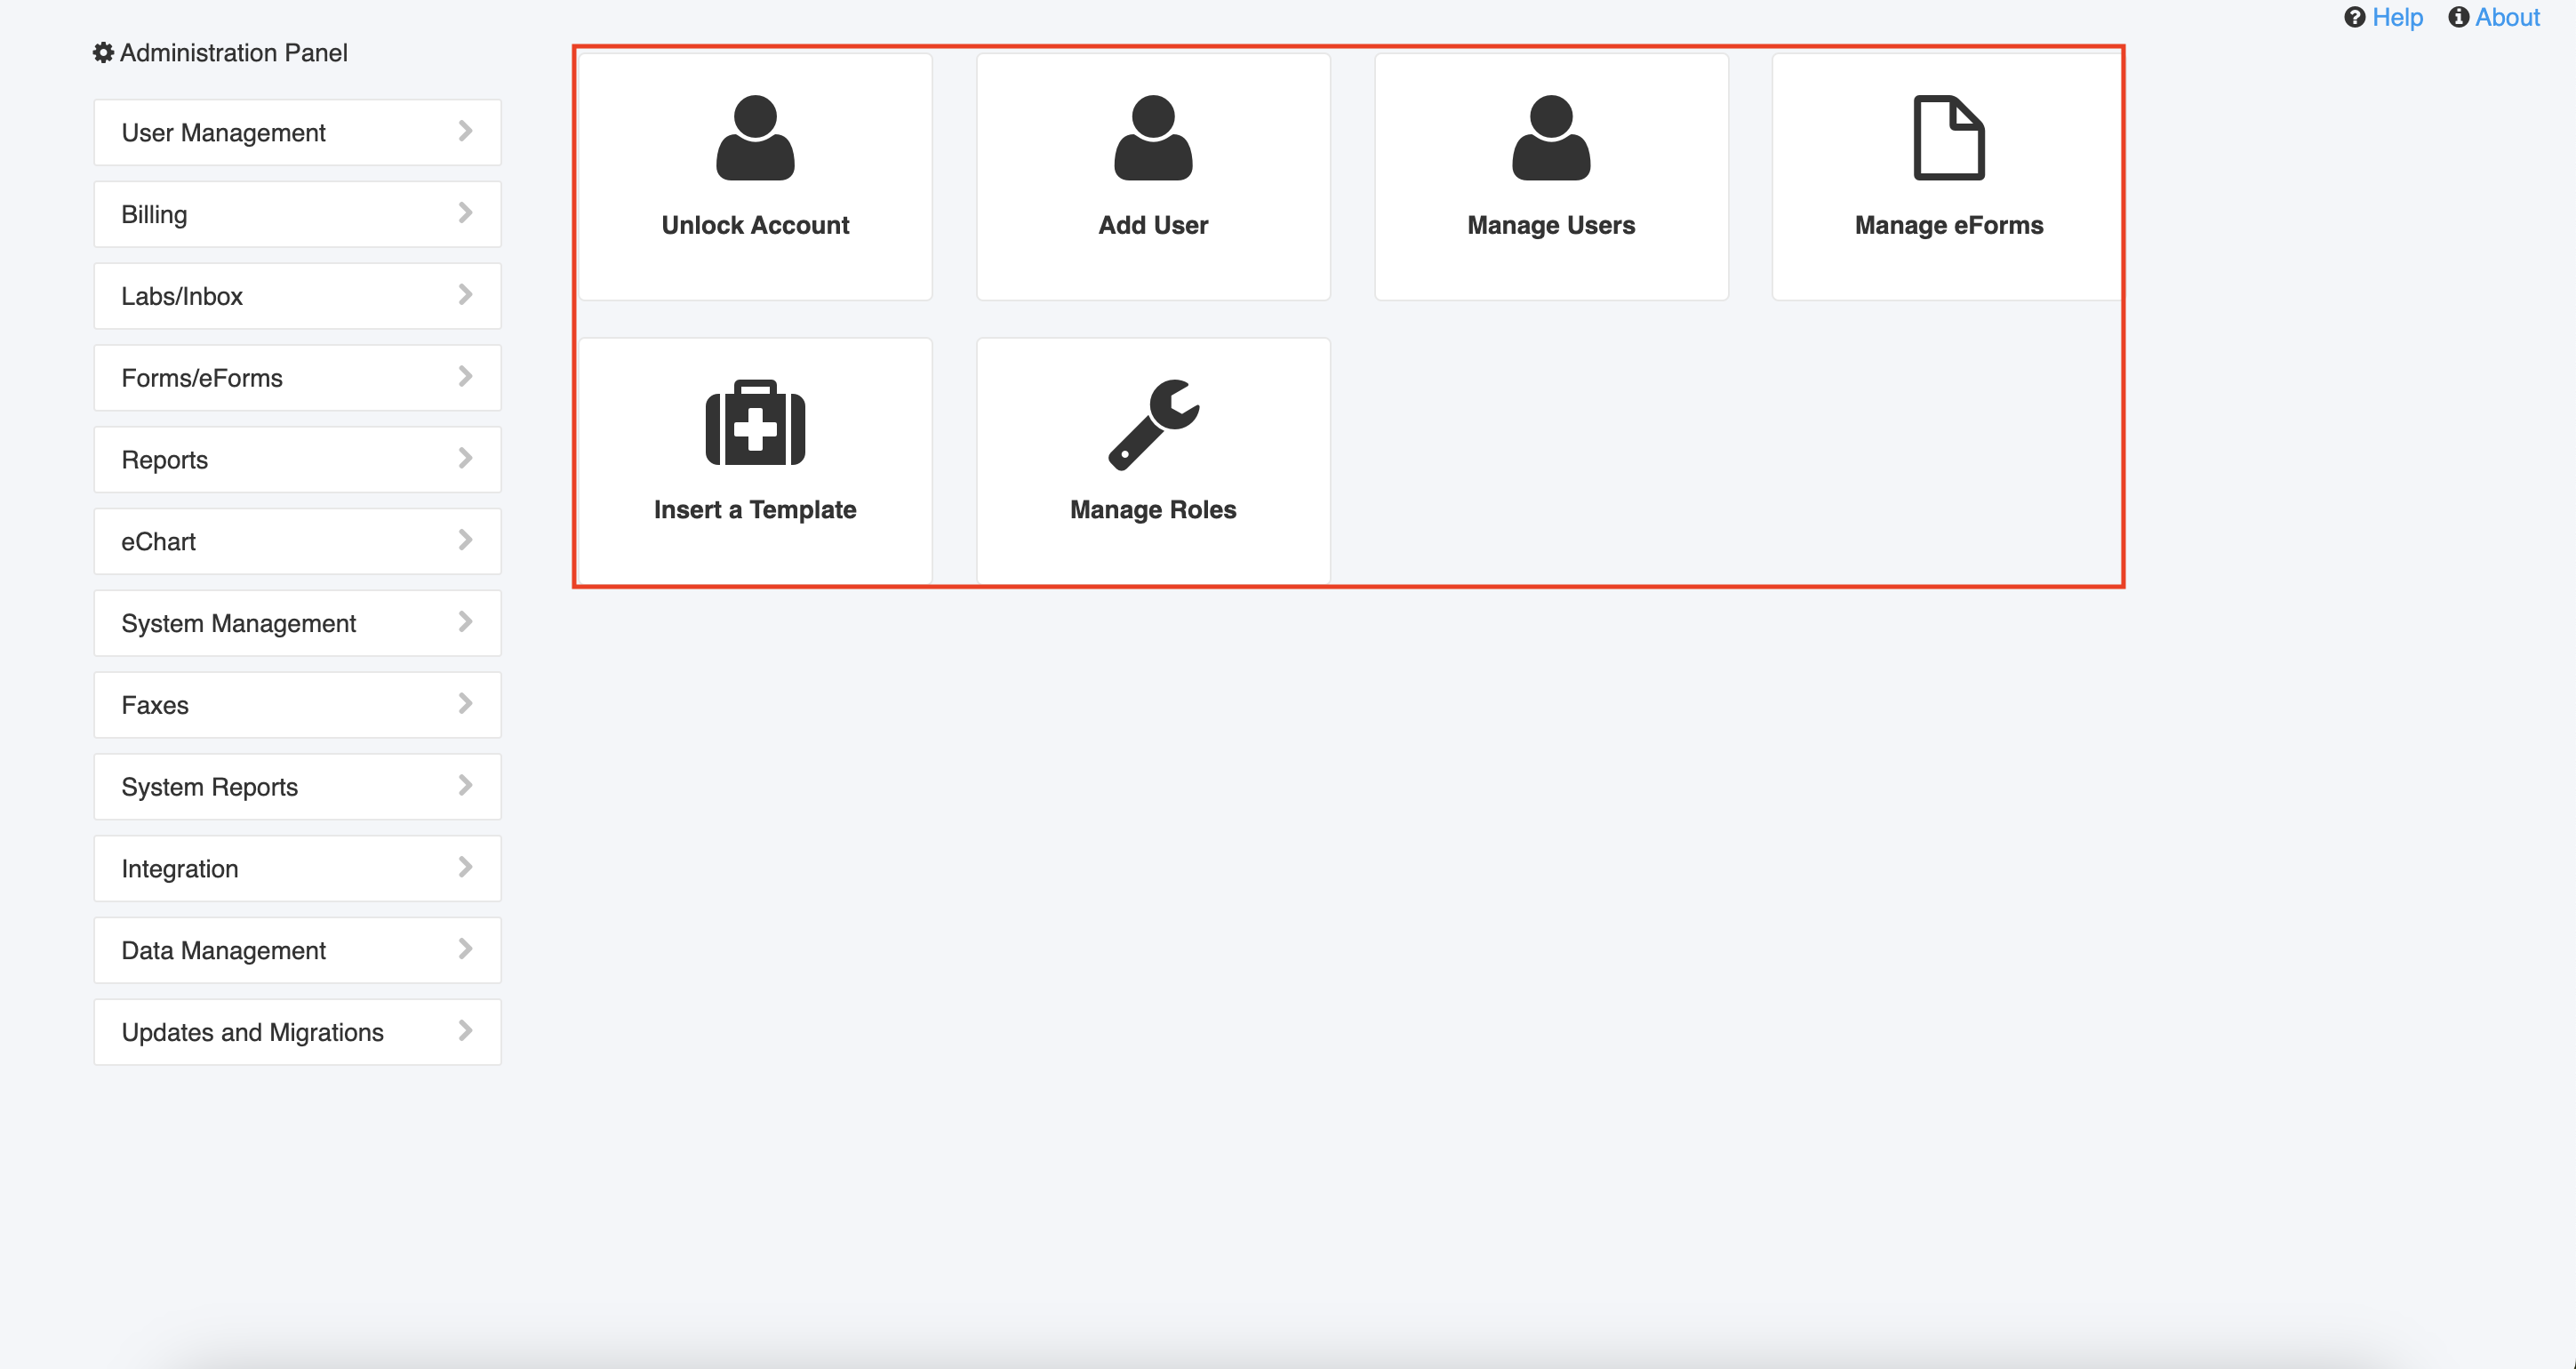Click the Add User person icon
This screenshot has height=1369, width=2576.
tap(1153, 137)
